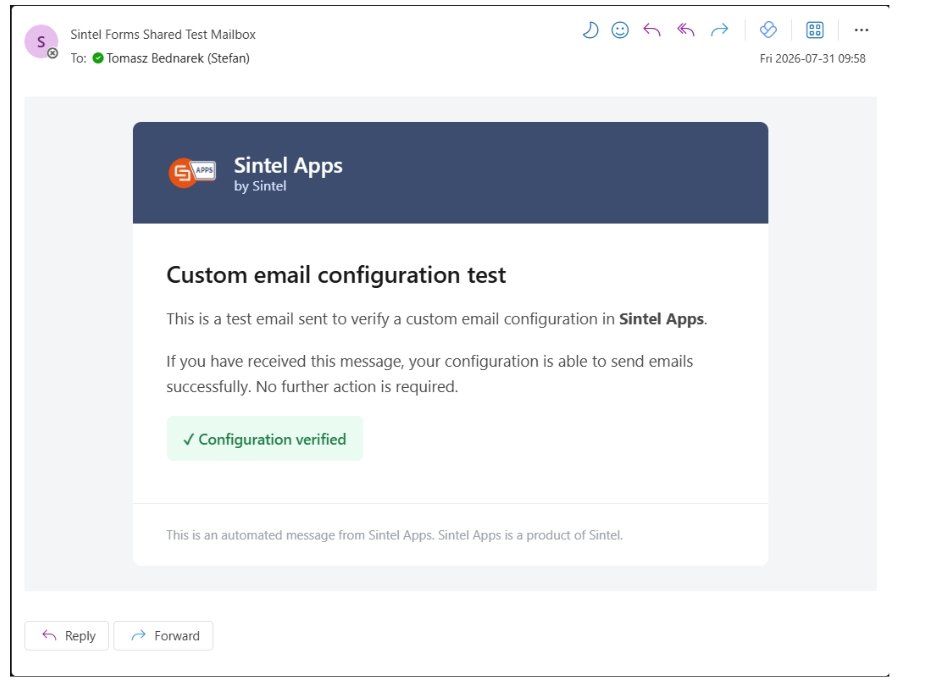Click heading Custom email configuration test
This screenshot has width=936, height=686.
tap(336, 275)
